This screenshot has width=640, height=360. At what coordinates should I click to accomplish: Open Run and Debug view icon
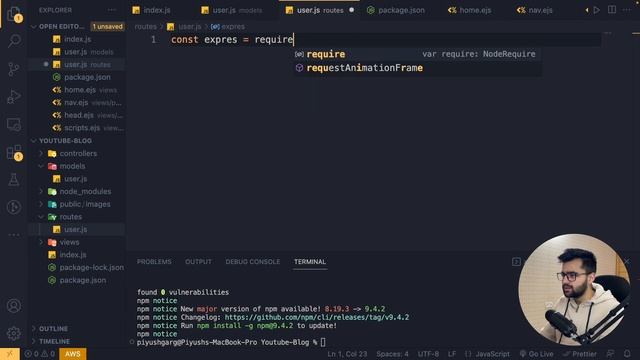(x=14, y=97)
